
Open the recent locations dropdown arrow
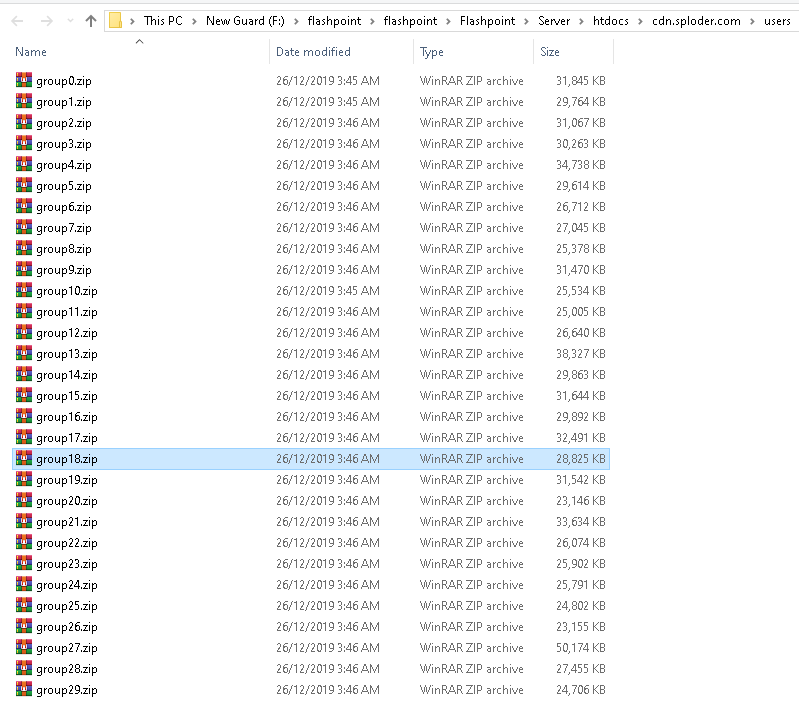[70, 20]
